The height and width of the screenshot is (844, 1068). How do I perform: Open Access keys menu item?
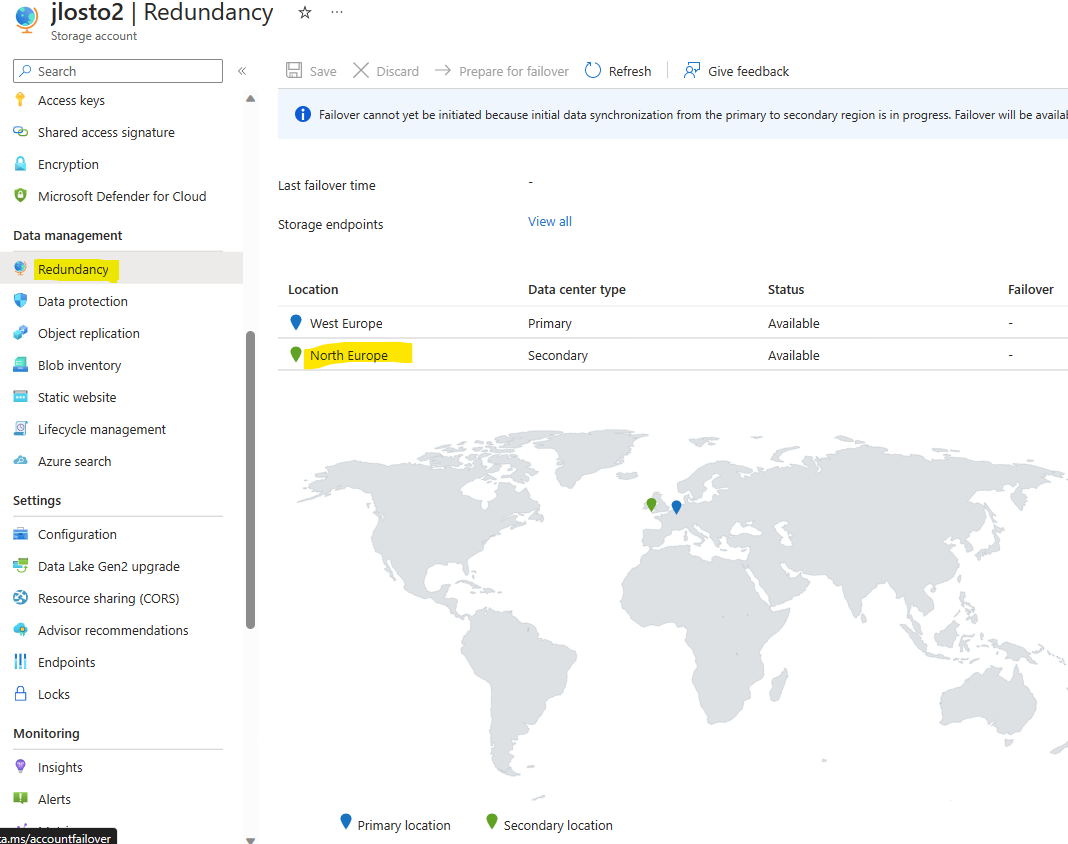[71, 100]
